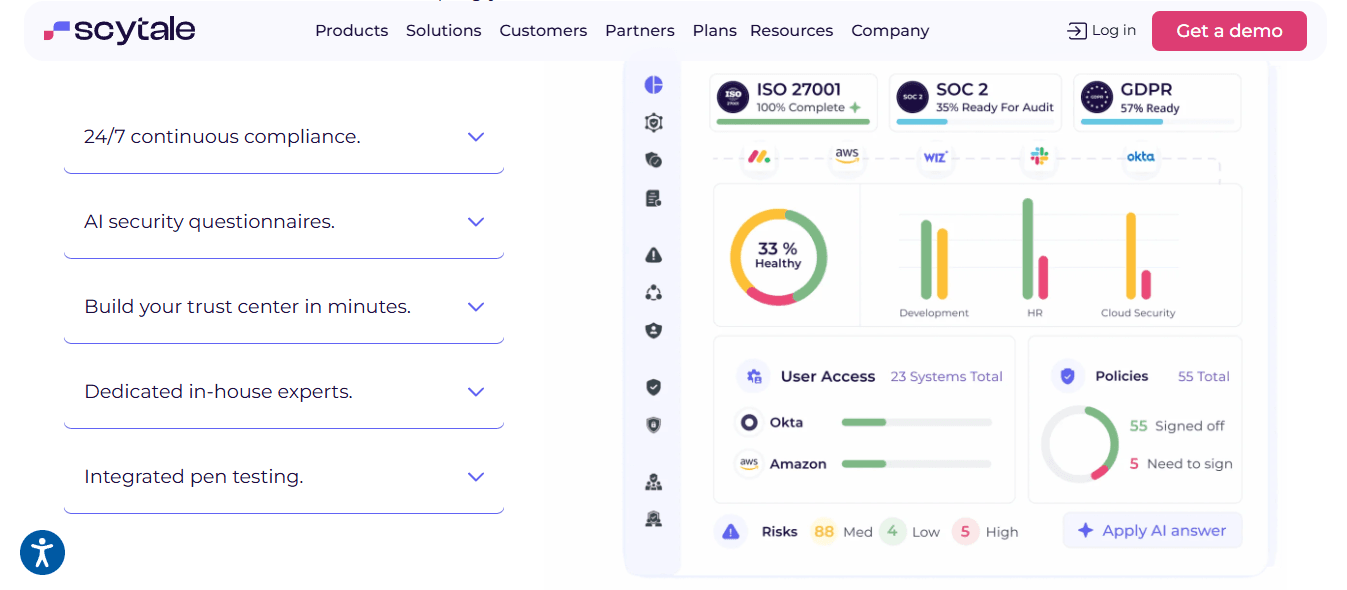Screen dimensions: 1347x590
Task: Click the Scytale logo in the header
Action: coord(119,31)
